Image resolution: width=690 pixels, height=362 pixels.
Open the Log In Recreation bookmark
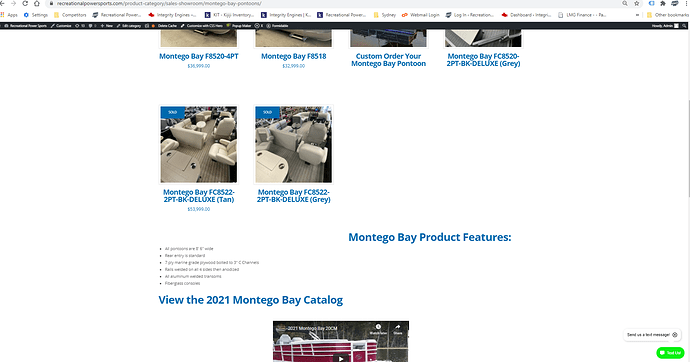pyautogui.click(x=470, y=15)
